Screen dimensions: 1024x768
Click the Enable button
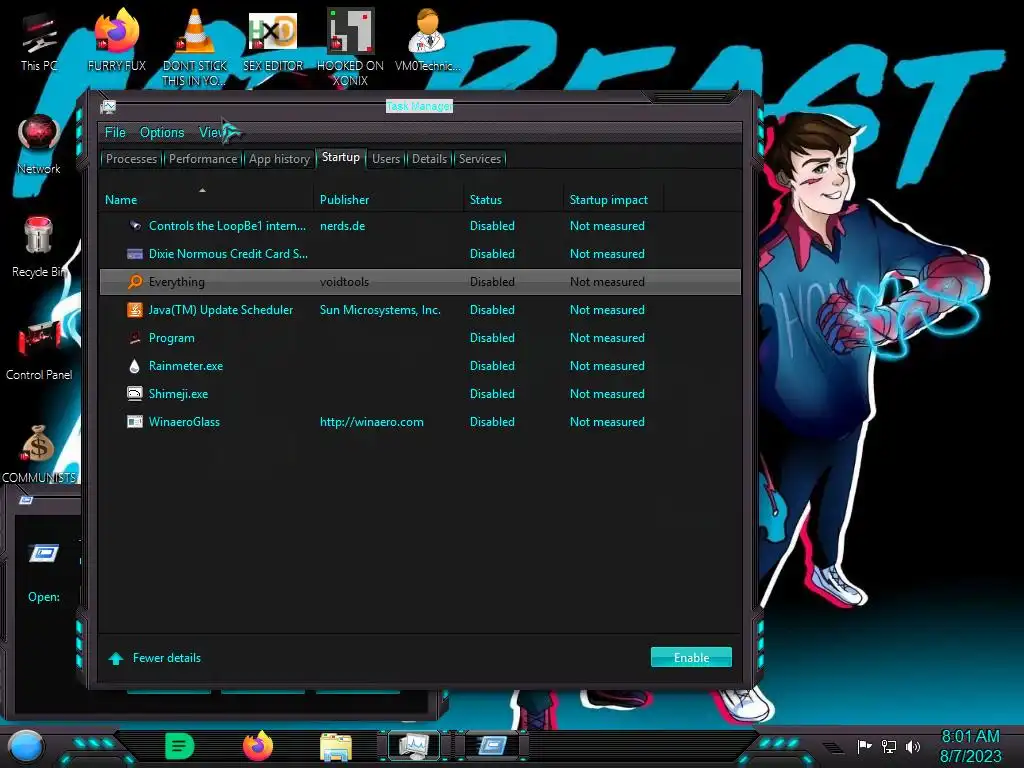691,658
